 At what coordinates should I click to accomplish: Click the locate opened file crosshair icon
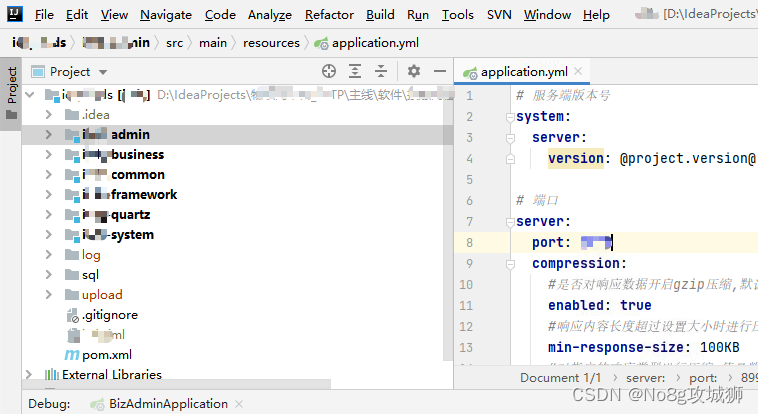329,72
